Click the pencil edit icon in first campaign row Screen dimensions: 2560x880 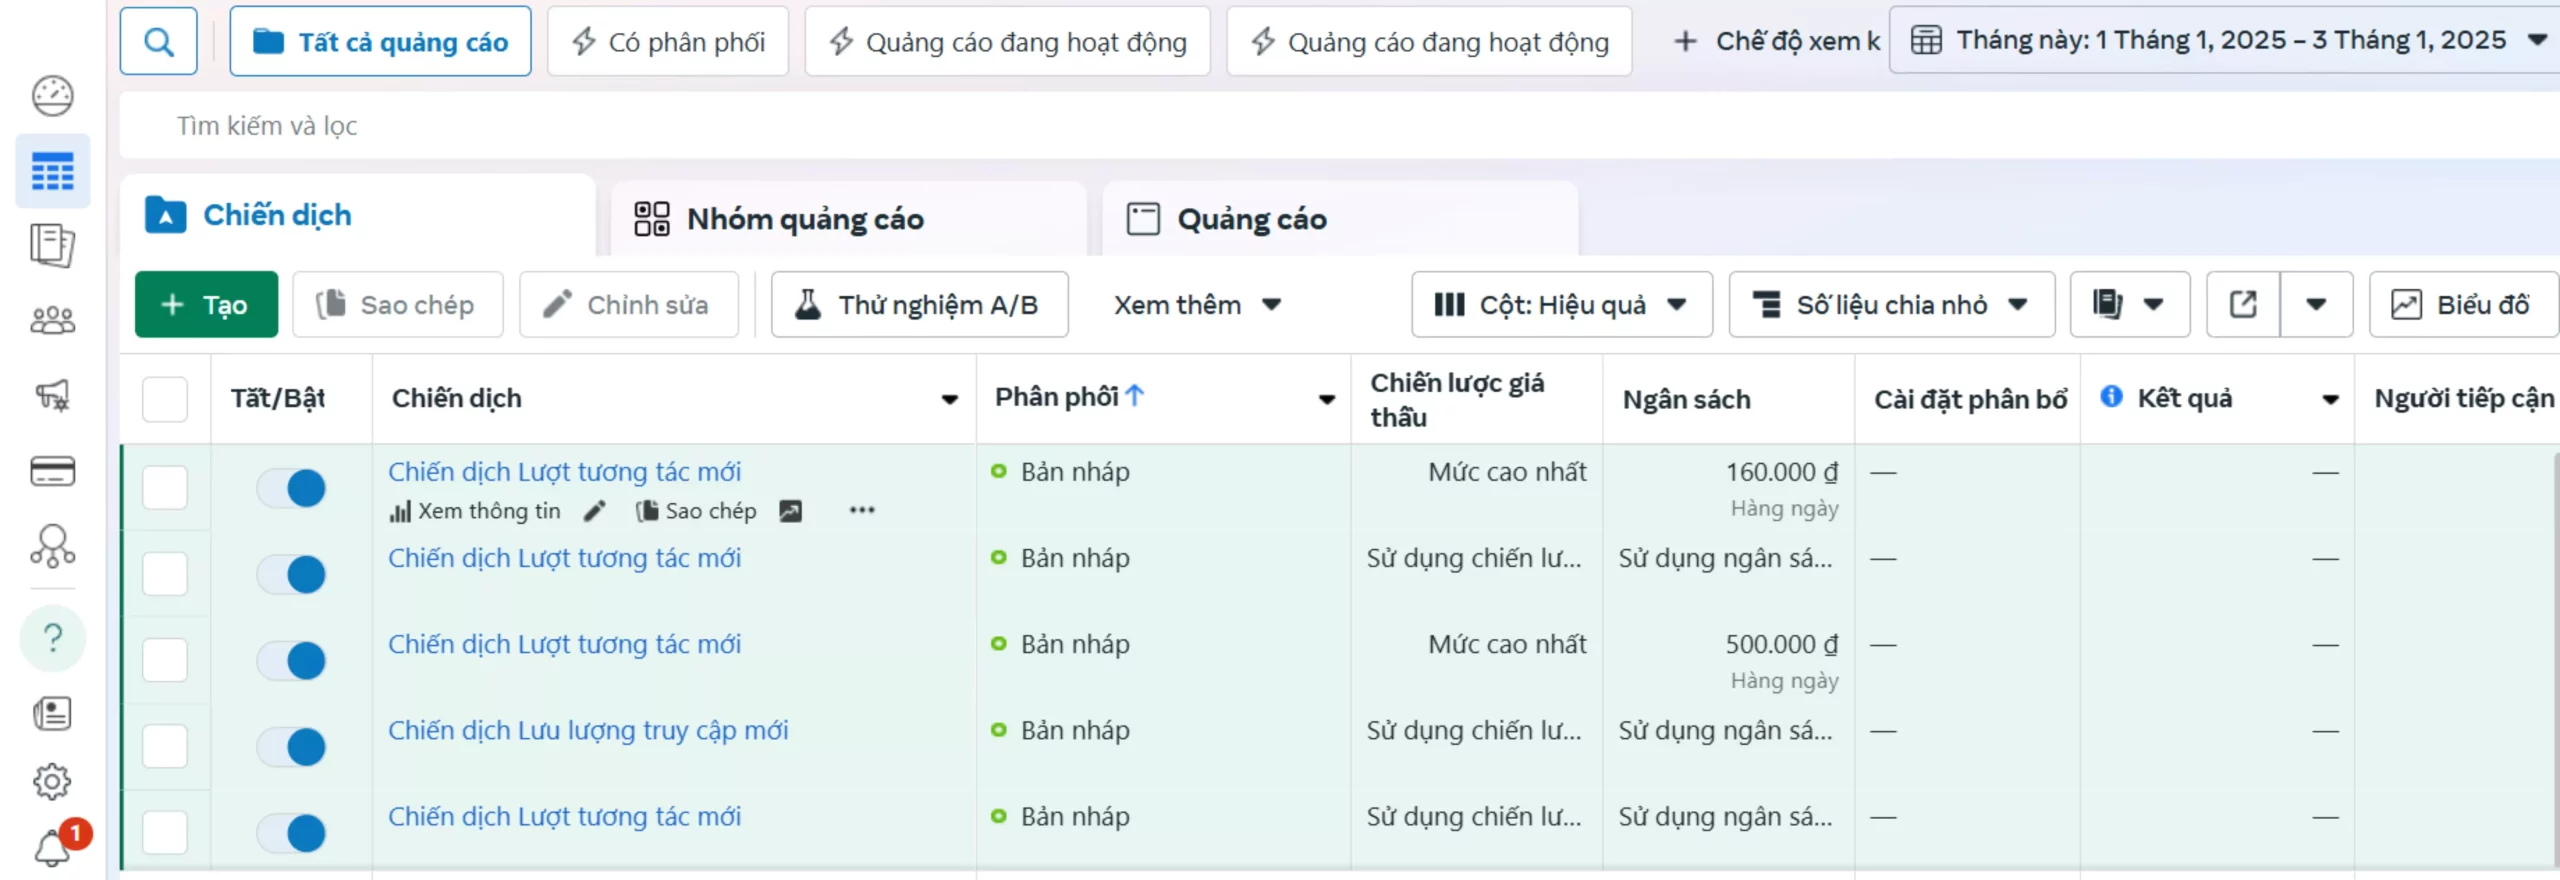coord(595,511)
